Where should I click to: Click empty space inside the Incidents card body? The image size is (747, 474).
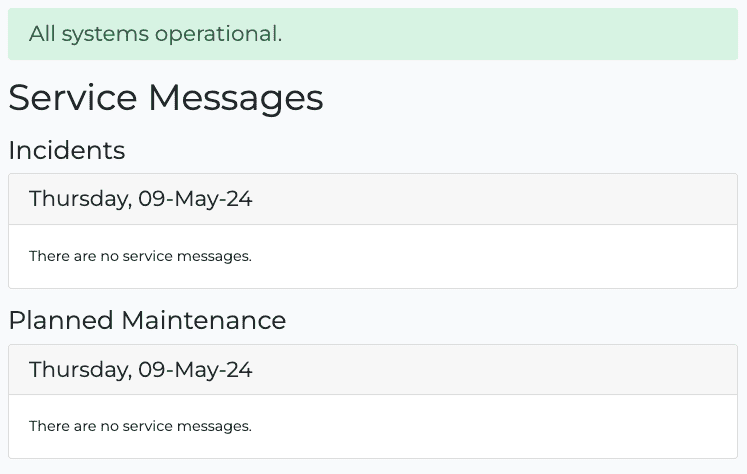pyautogui.click(x=500, y=257)
